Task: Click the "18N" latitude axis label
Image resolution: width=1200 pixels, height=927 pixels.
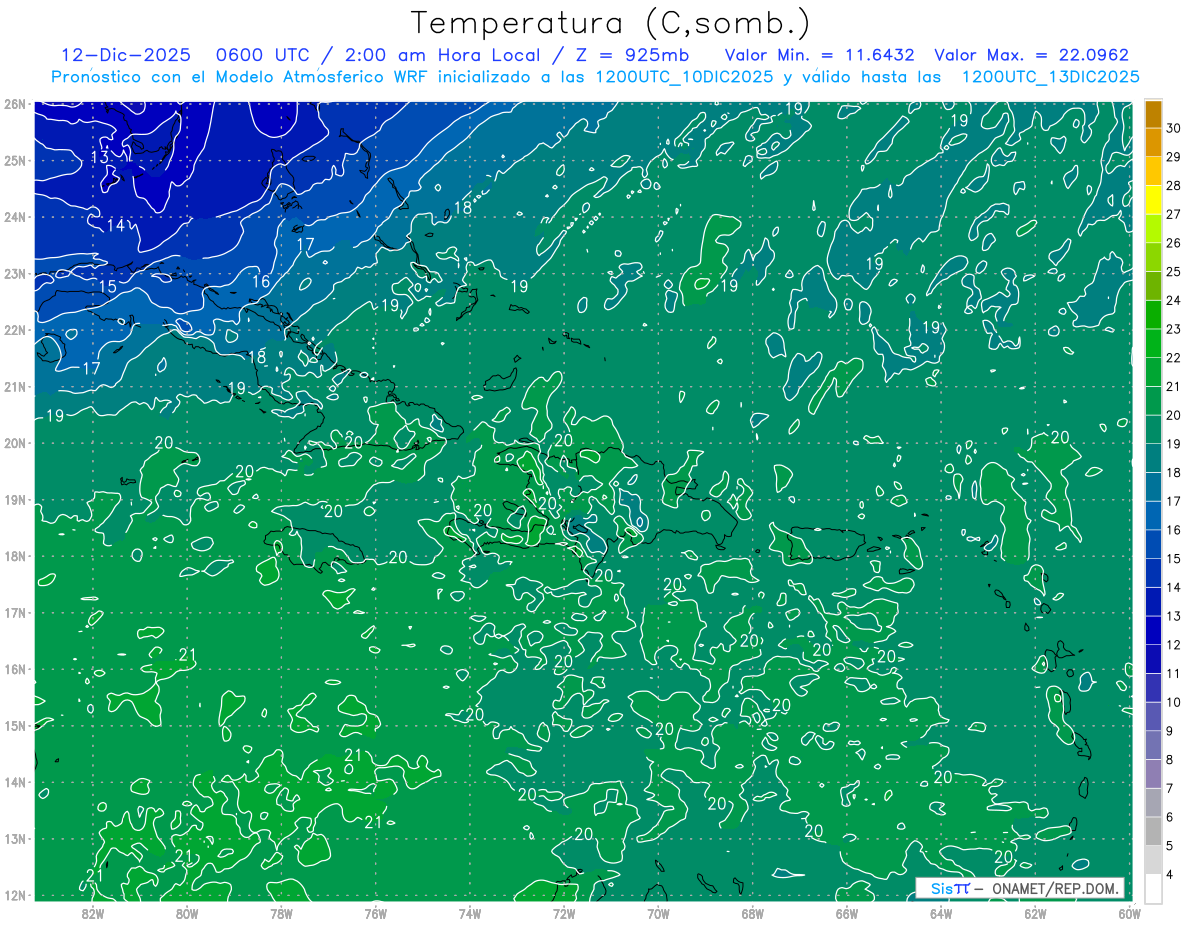Action: click(15, 556)
